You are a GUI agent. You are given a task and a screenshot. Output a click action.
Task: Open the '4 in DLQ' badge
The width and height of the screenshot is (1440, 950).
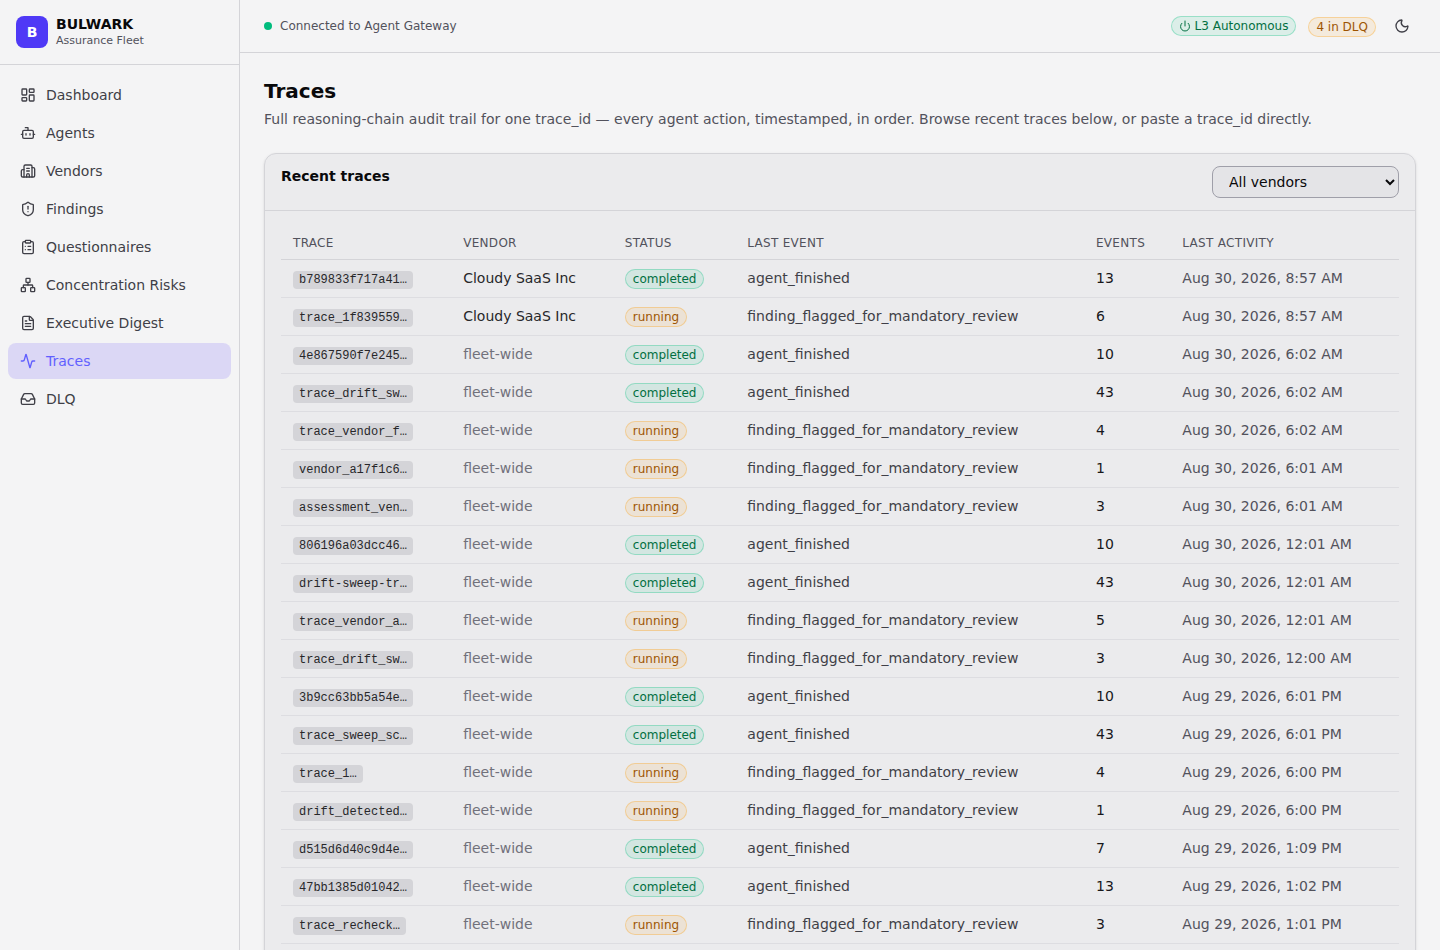1342,27
